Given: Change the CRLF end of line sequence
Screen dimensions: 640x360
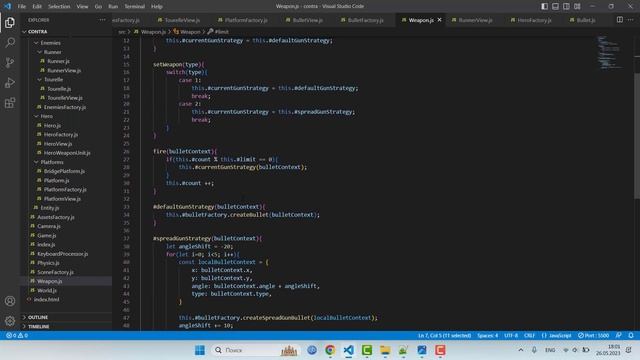Looking at the screenshot, I should coord(529,335).
